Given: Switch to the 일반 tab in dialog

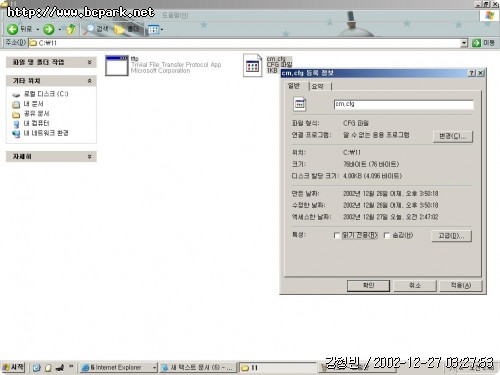Looking at the screenshot, I should pos(294,86).
